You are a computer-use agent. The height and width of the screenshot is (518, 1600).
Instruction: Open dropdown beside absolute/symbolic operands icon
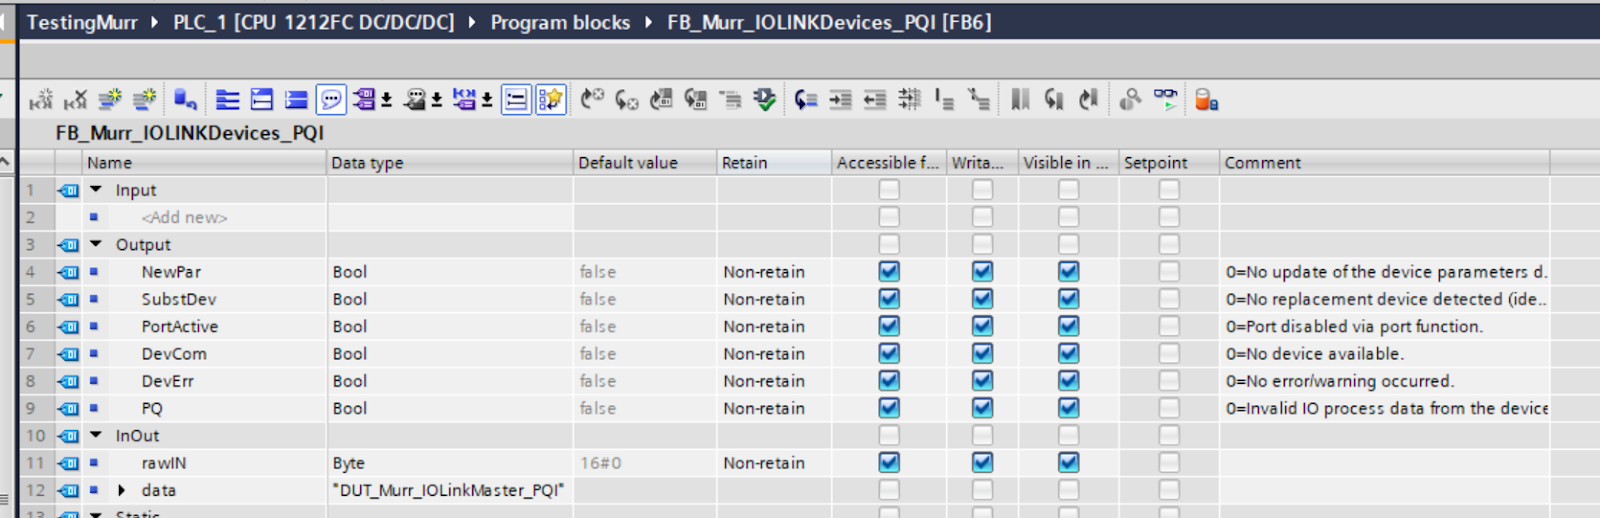click(386, 99)
